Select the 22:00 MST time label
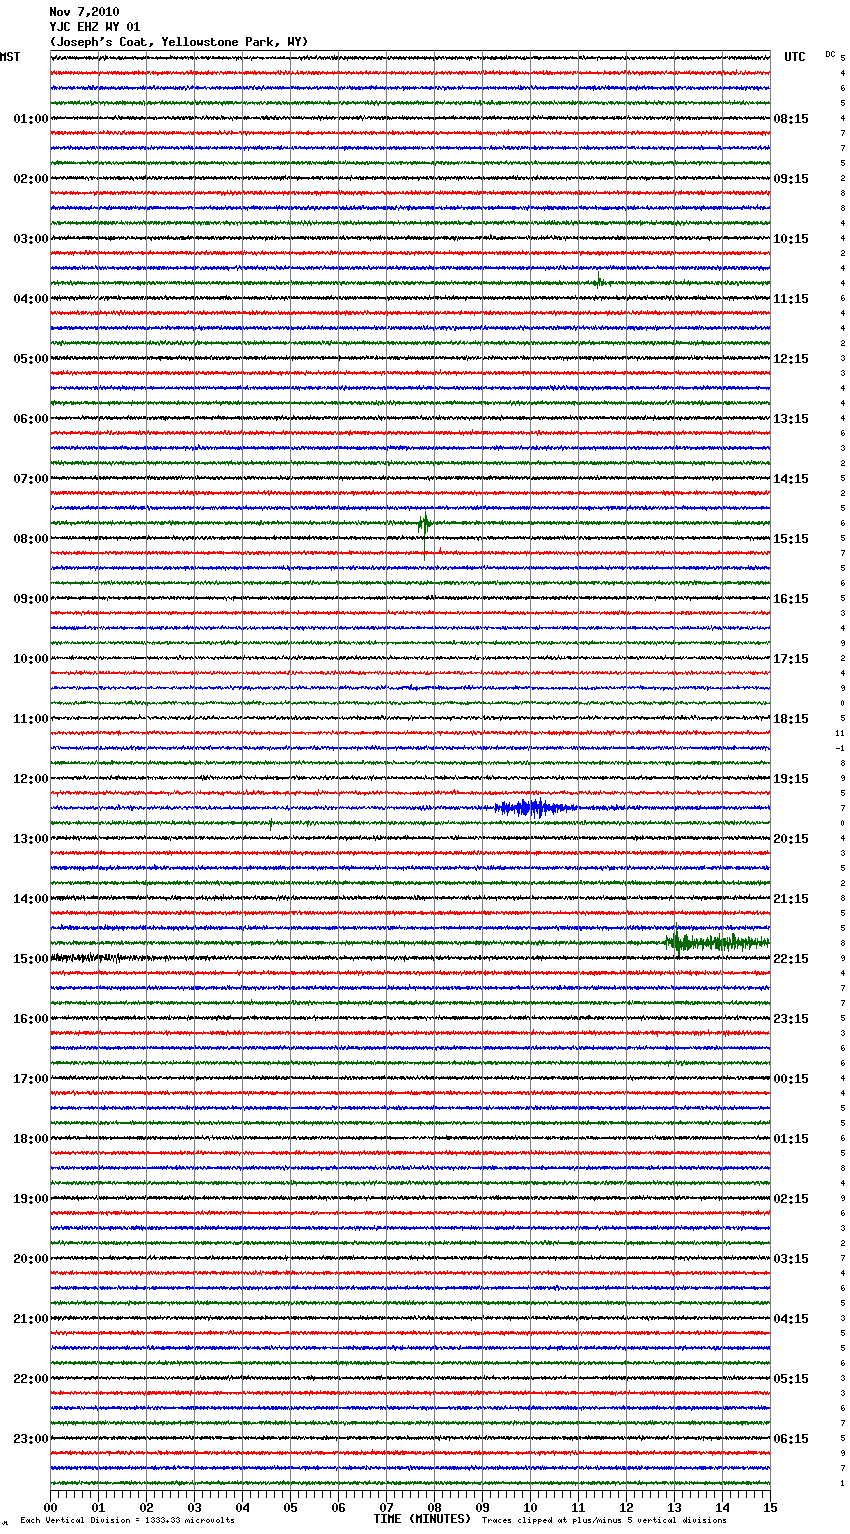This screenshot has width=850, height=1534. pyautogui.click(x=31, y=1379)
